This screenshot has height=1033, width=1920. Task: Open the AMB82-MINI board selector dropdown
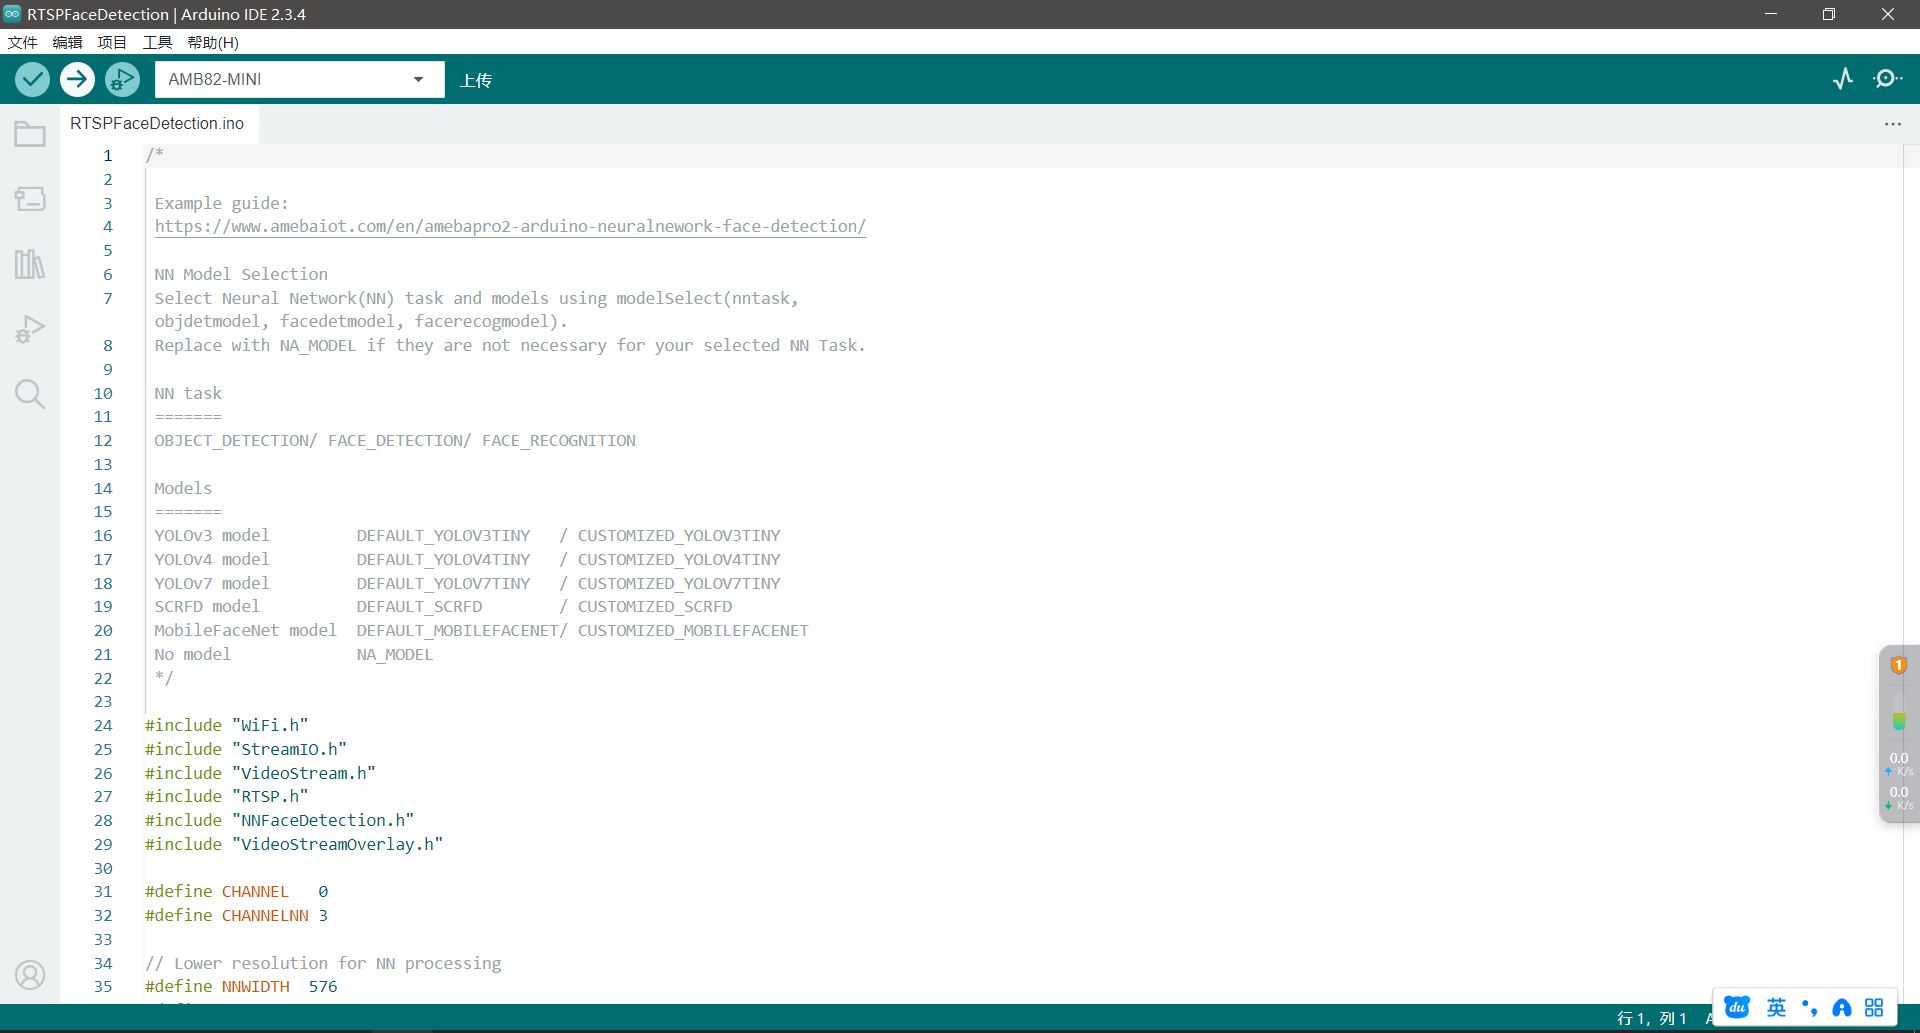pos(299,79)
